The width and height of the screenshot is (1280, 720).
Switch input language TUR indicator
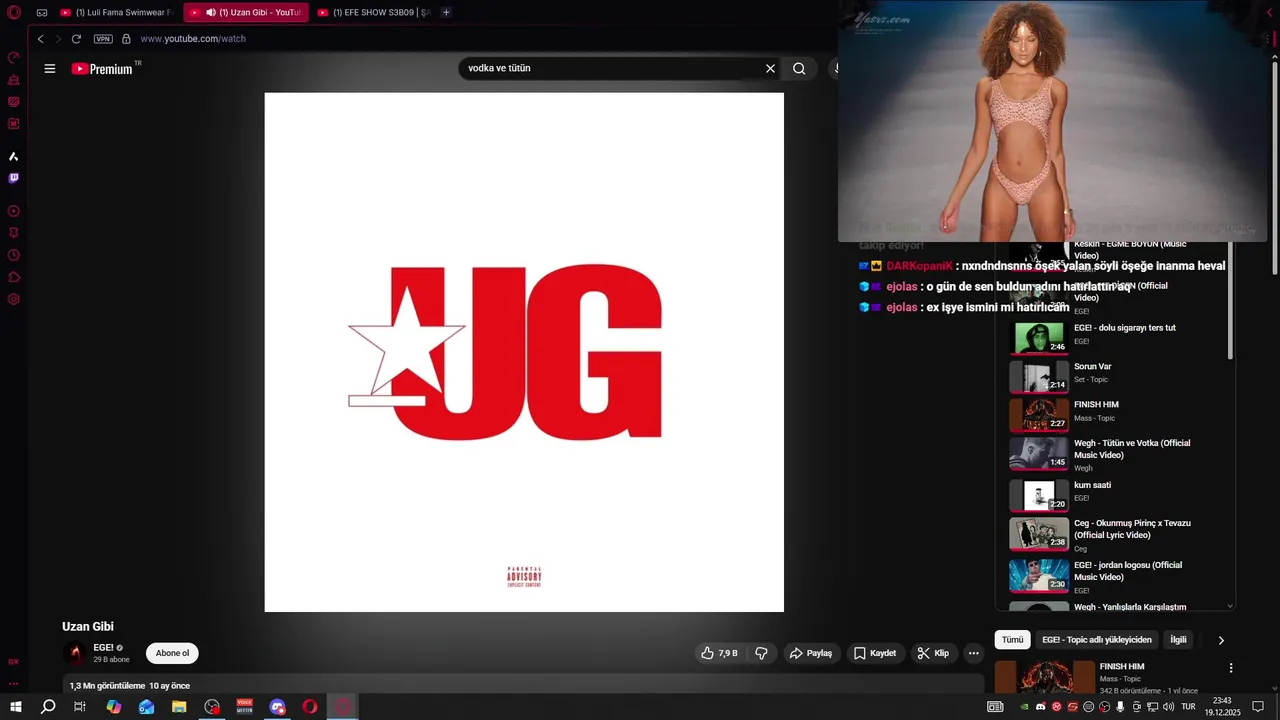[x=1190, y=707]
